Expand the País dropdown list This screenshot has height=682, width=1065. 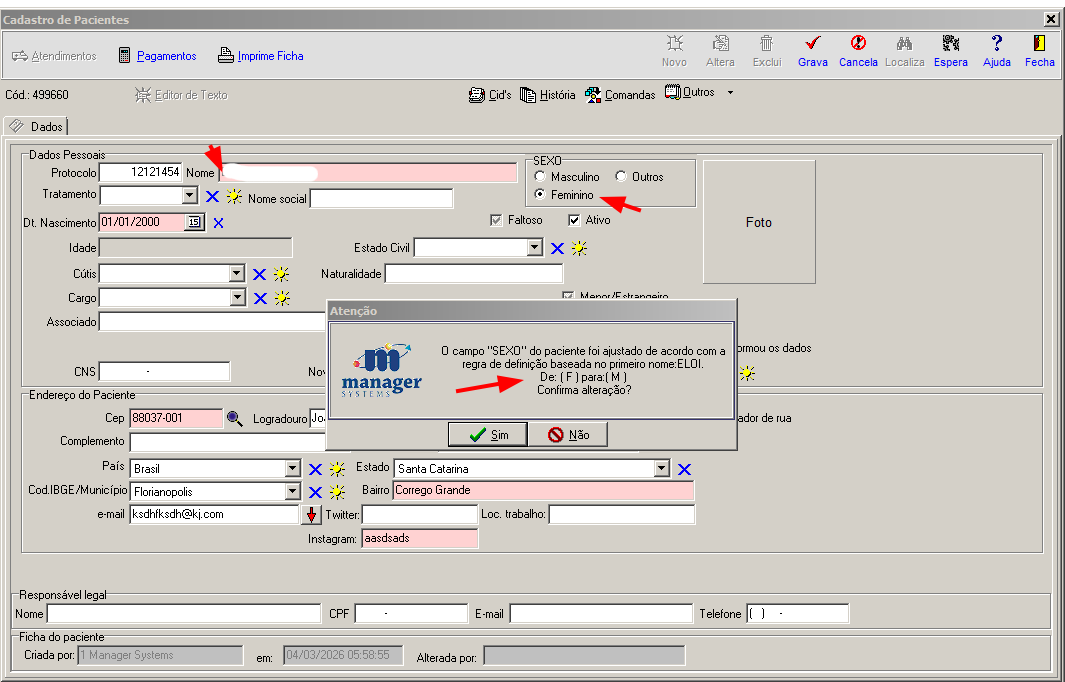point(292,469)
